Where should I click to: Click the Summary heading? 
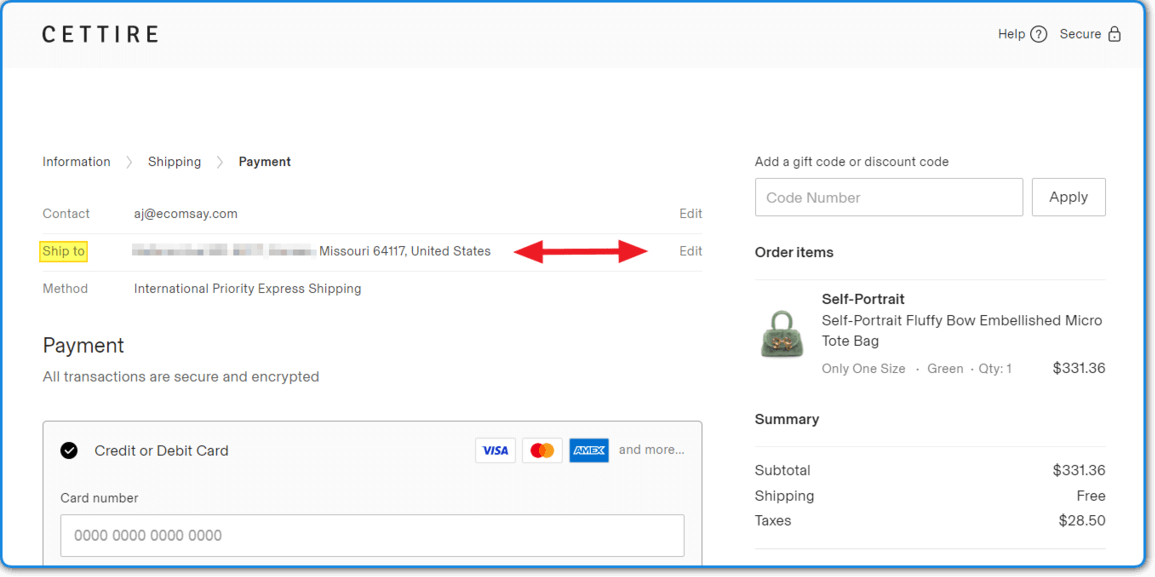click(787, 419)
